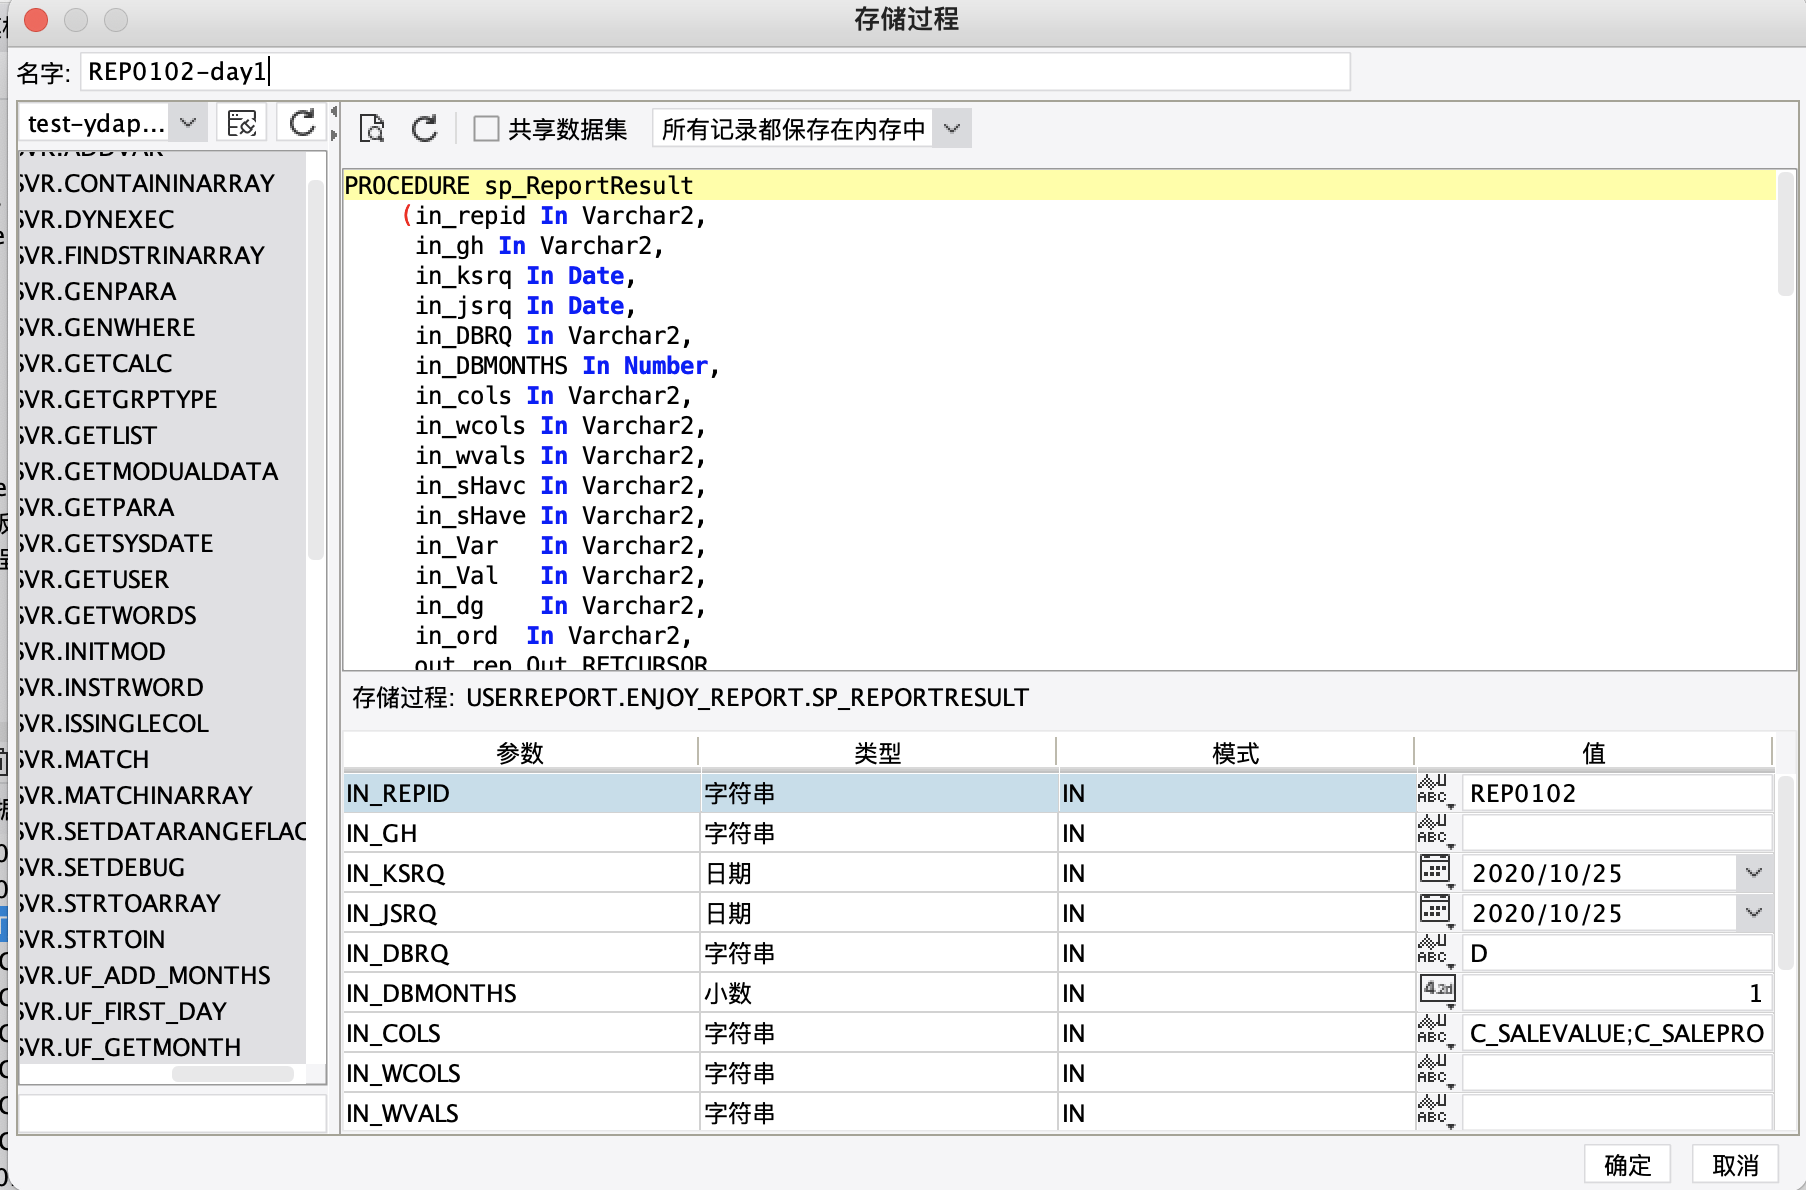Click the calendar icon in the IN_JSRQ row
Screen dimensions: 1806x1190
(x=1435, y=911)
